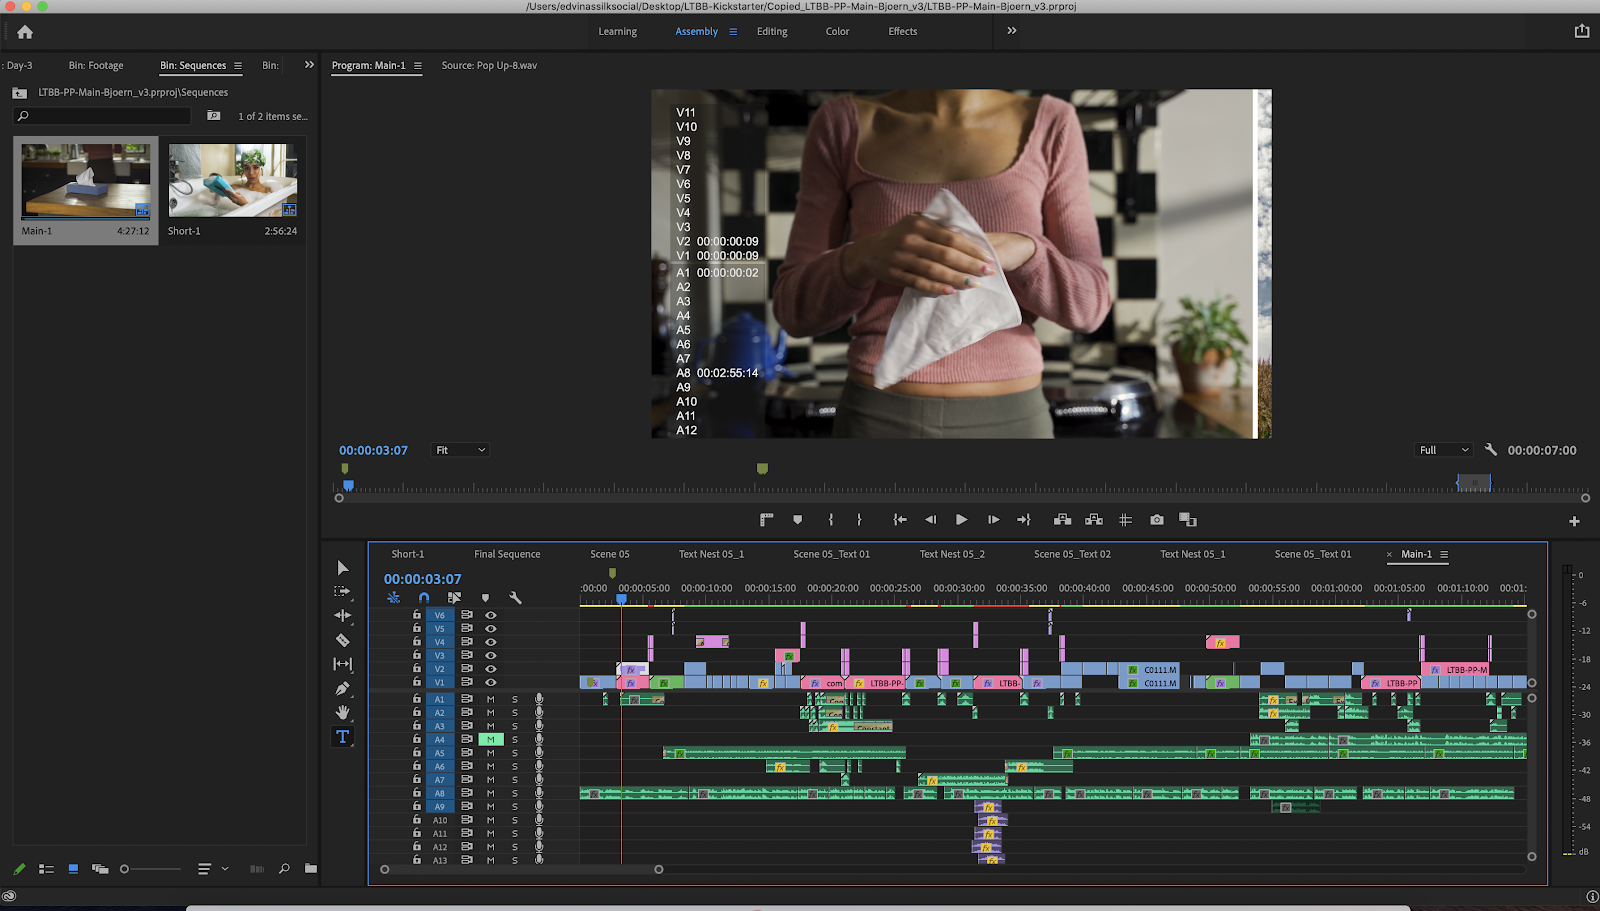
Task: Click the Find magnifier in Project panel
Action: (x=284, y=869)
